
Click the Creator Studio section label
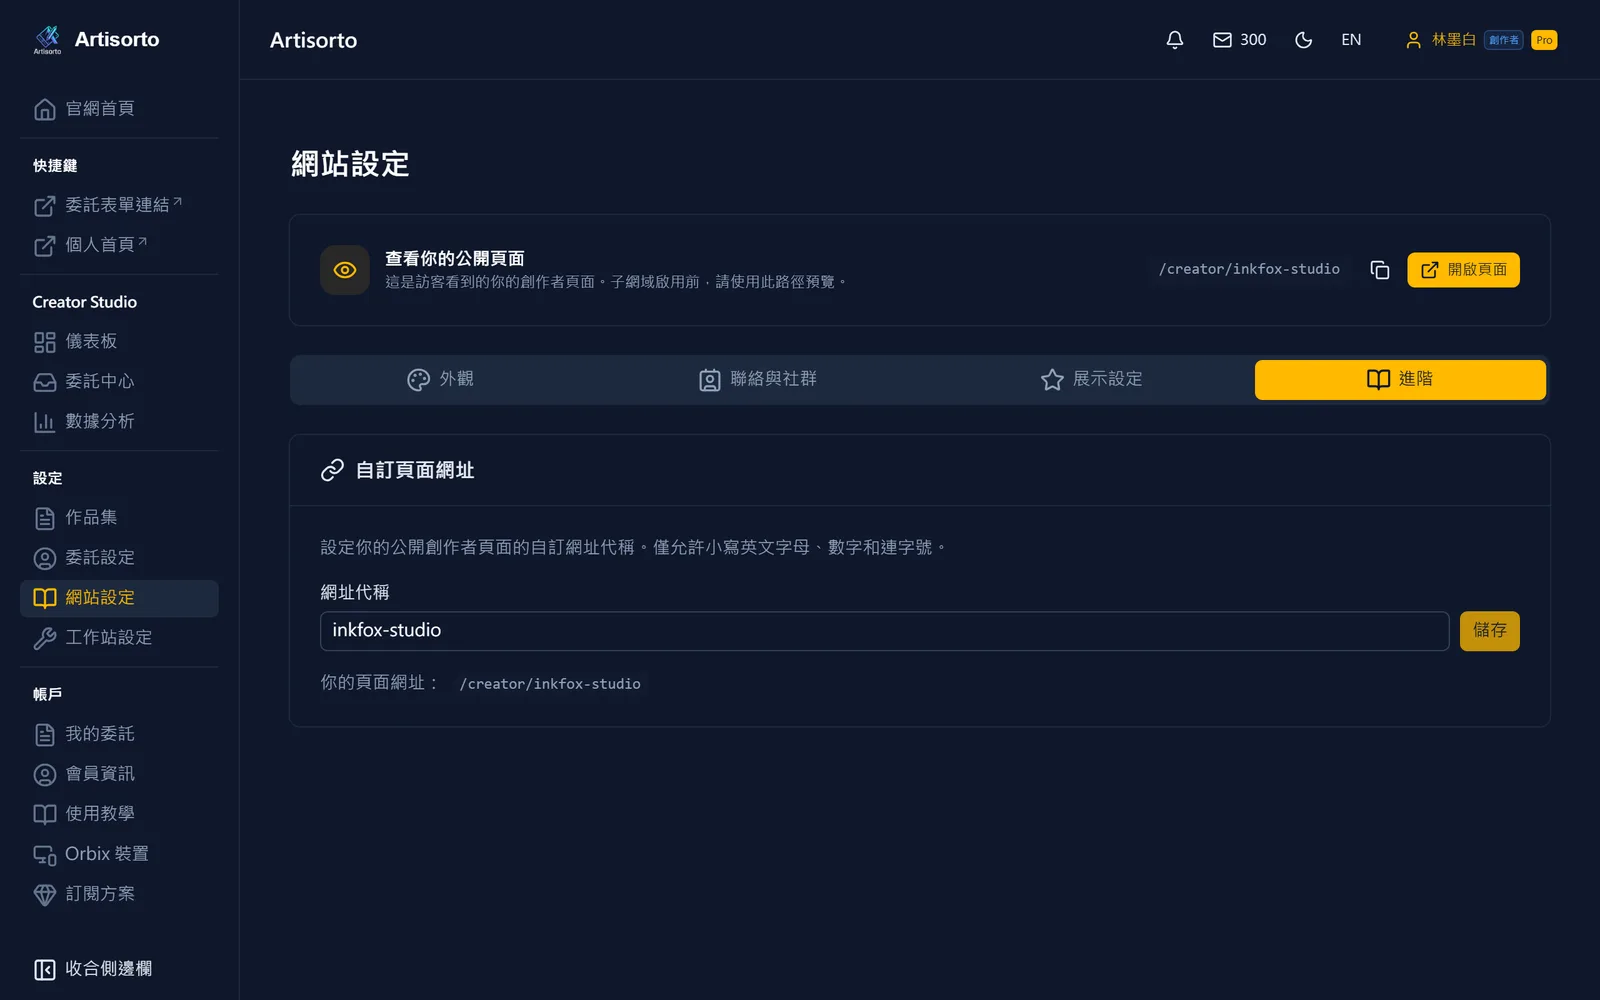tap(85, 302)
